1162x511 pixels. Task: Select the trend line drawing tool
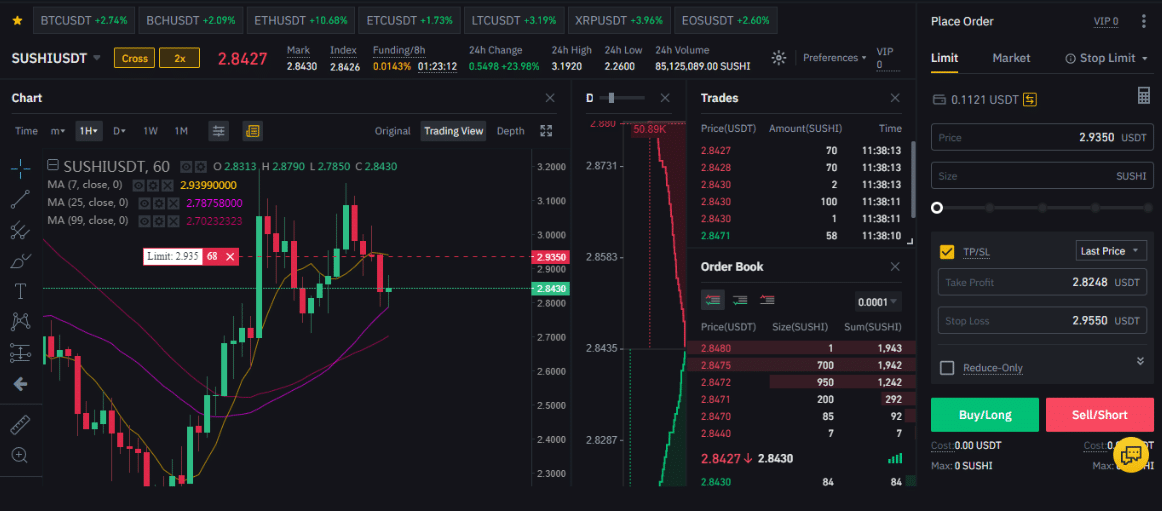[21, 198]
